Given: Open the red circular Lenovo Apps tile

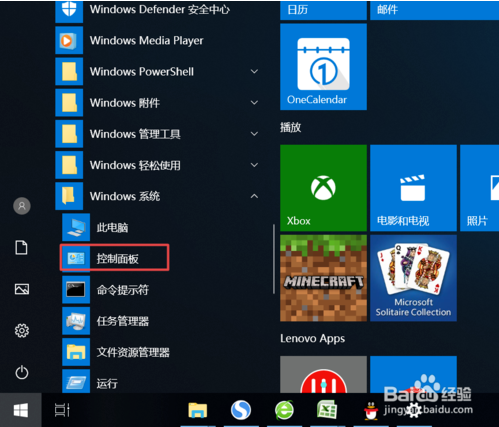Looking at the screenshot, I should tap(323, 374).
